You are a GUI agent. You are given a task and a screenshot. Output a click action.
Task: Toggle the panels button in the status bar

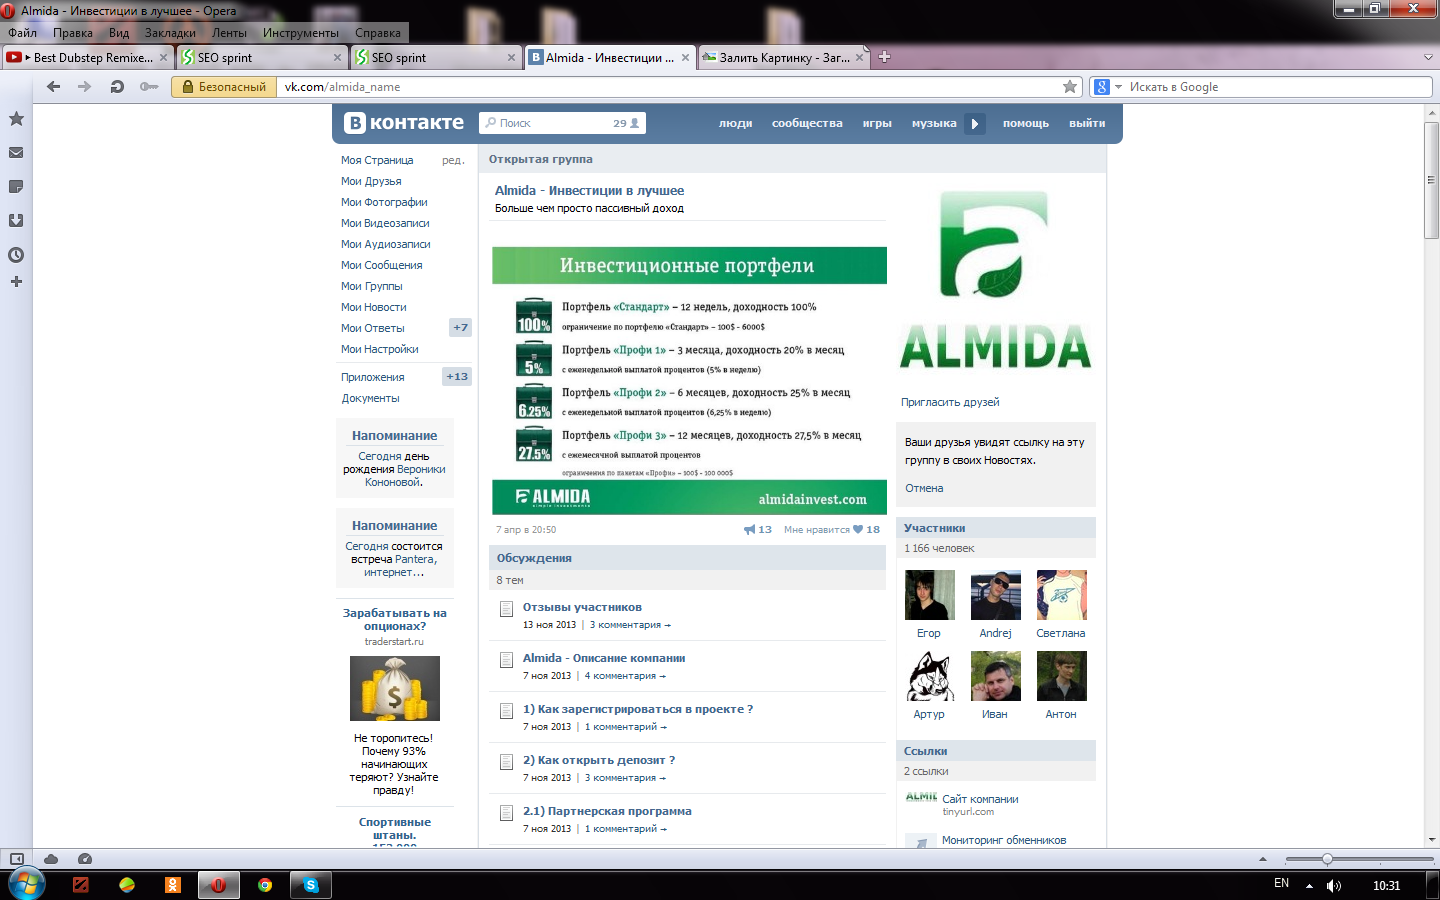[x=16, y=859]
